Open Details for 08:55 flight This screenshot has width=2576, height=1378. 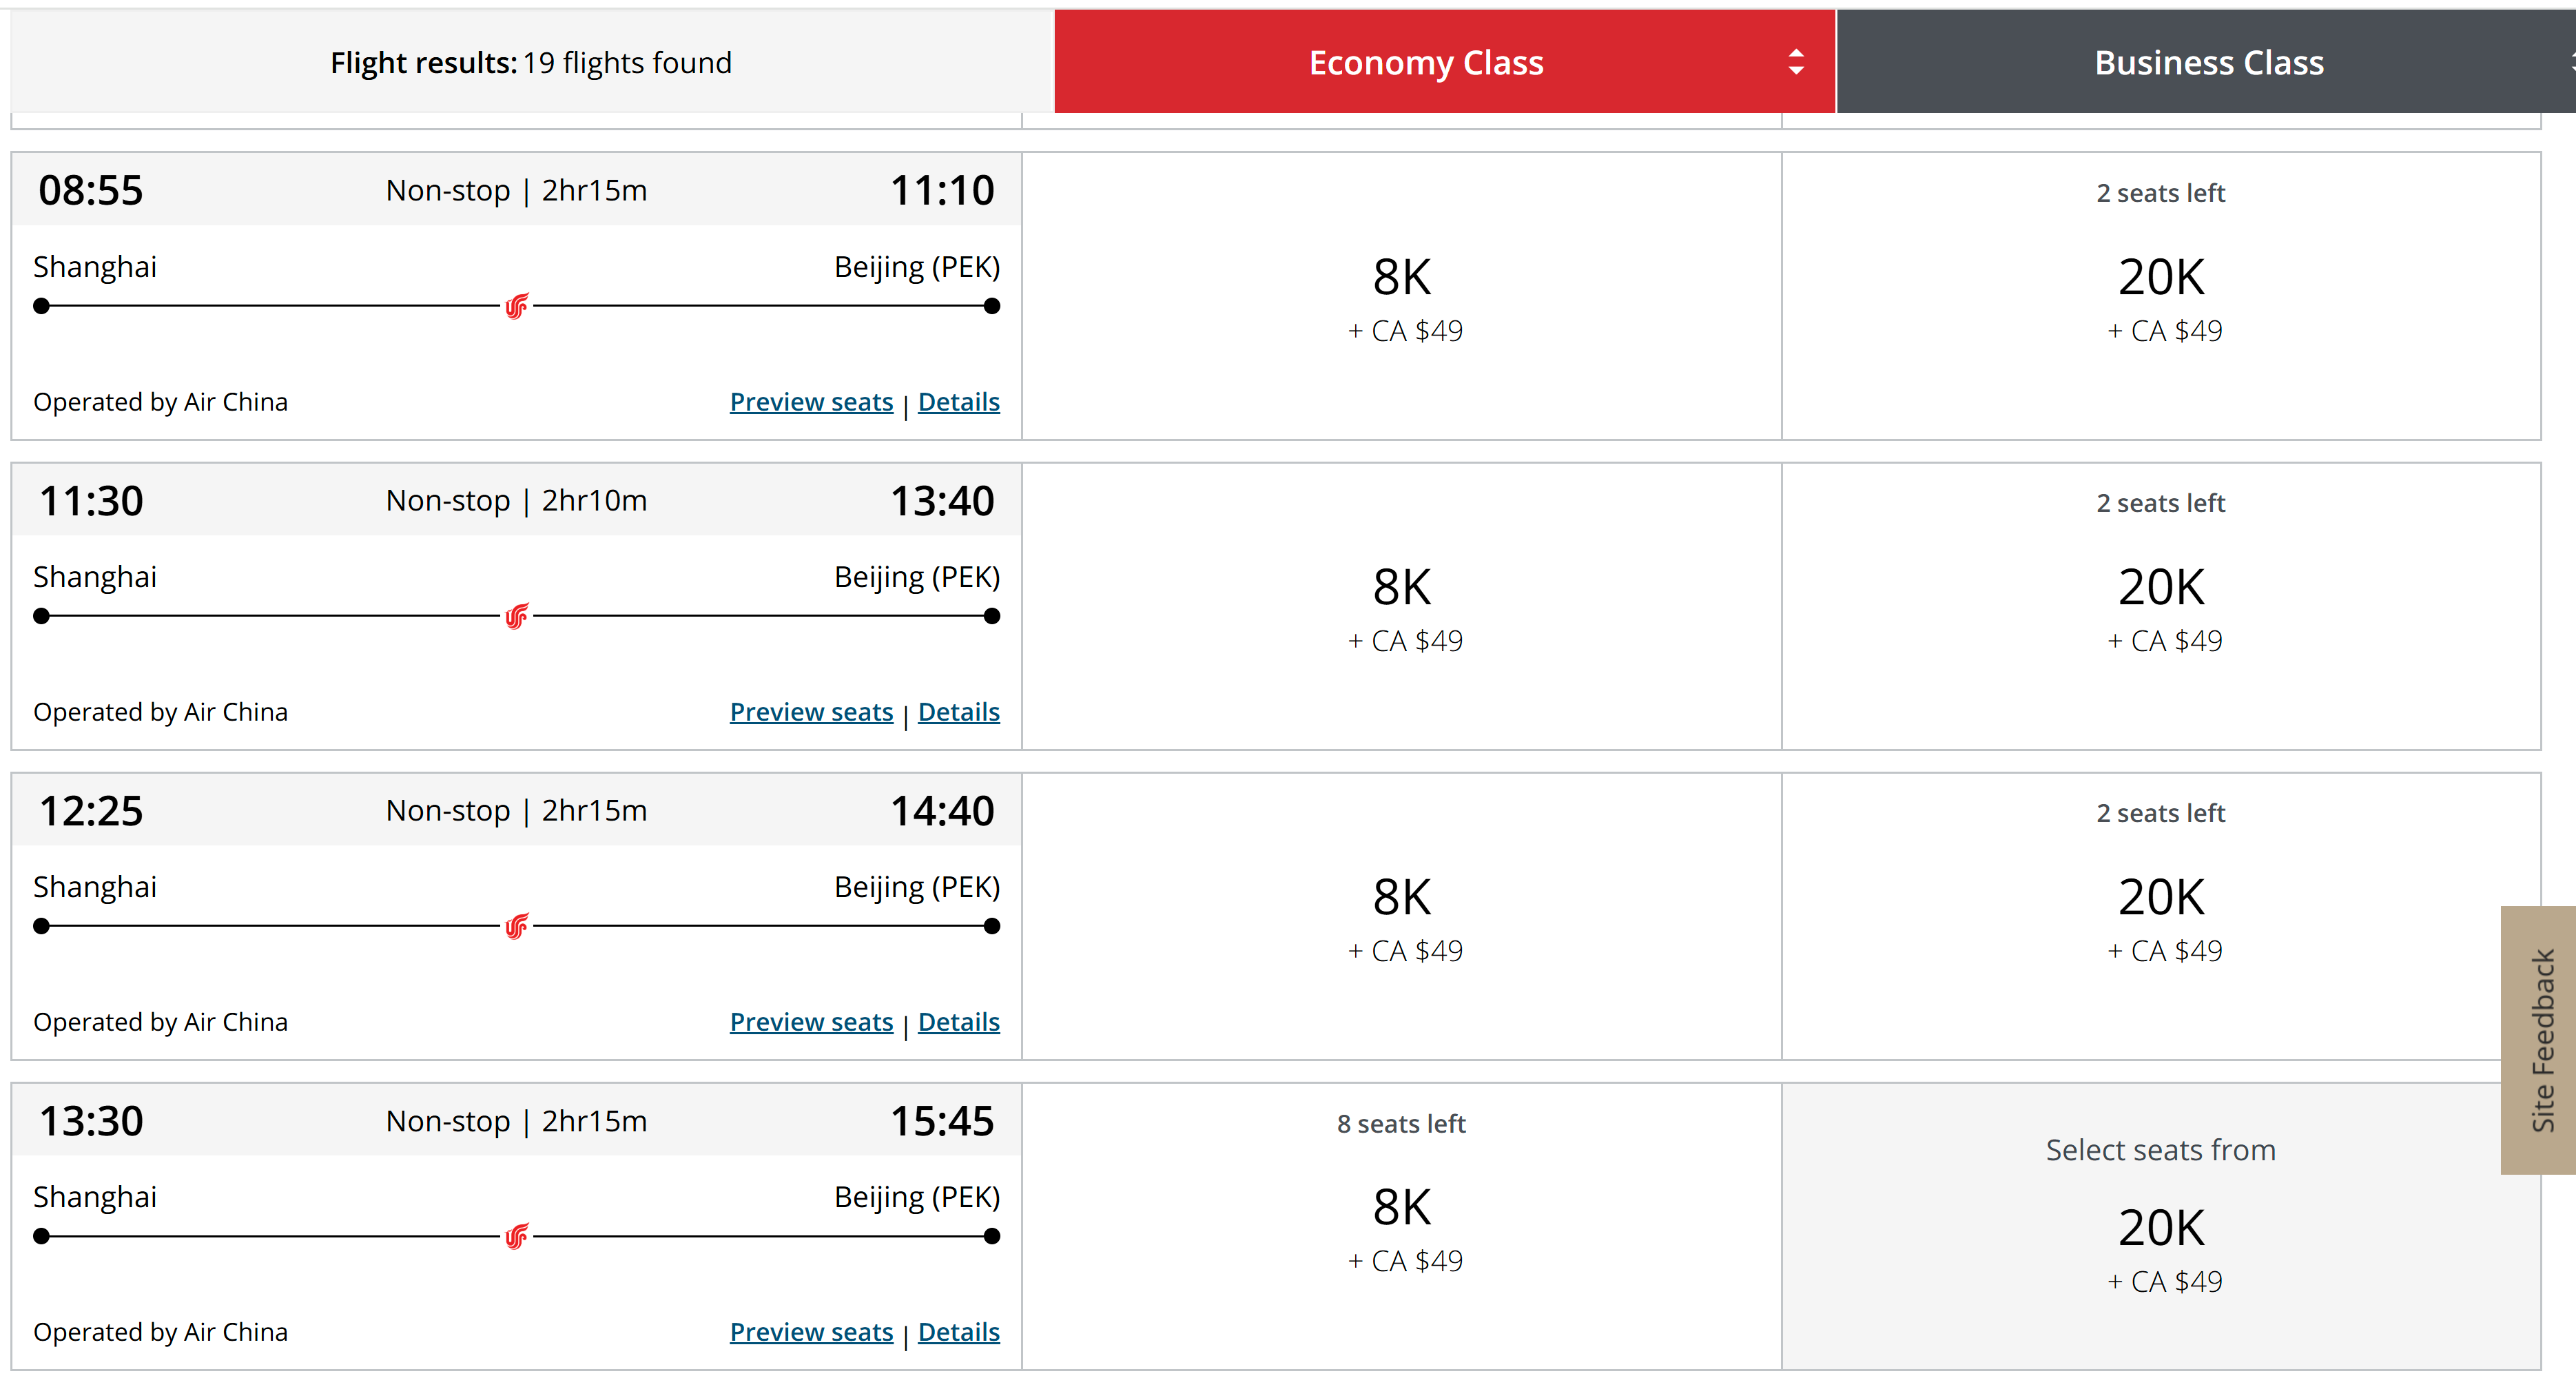958,402
